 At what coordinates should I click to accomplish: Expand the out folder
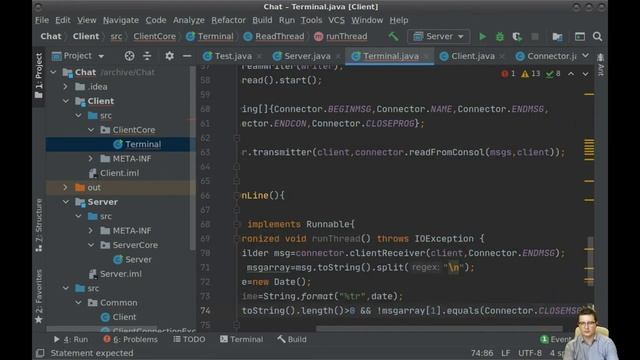66,187
